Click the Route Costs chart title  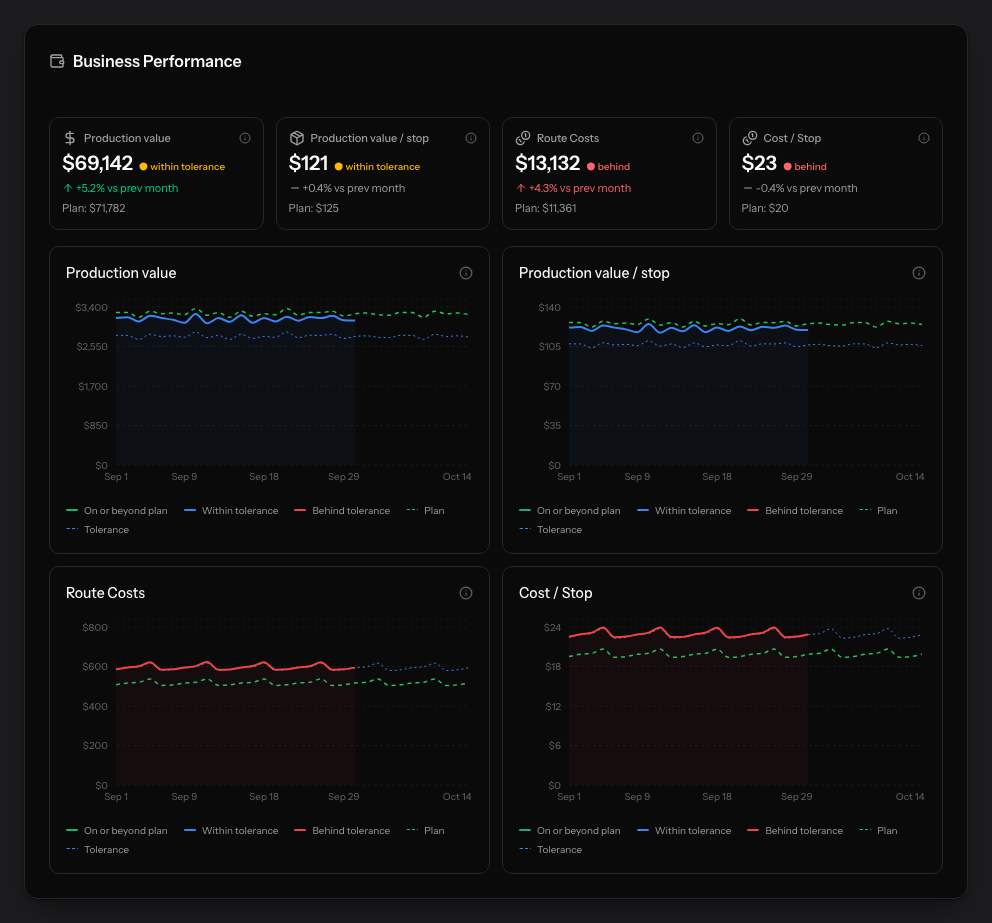pos(106,593)
